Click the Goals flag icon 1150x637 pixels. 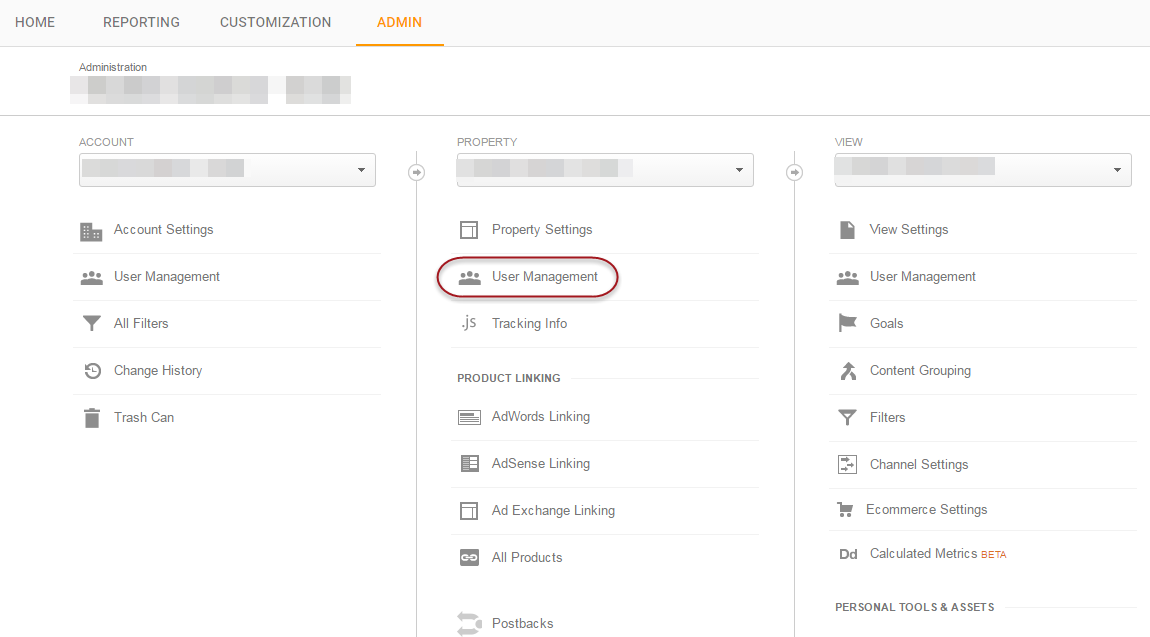pyautogui.click(x=847, y=324)
